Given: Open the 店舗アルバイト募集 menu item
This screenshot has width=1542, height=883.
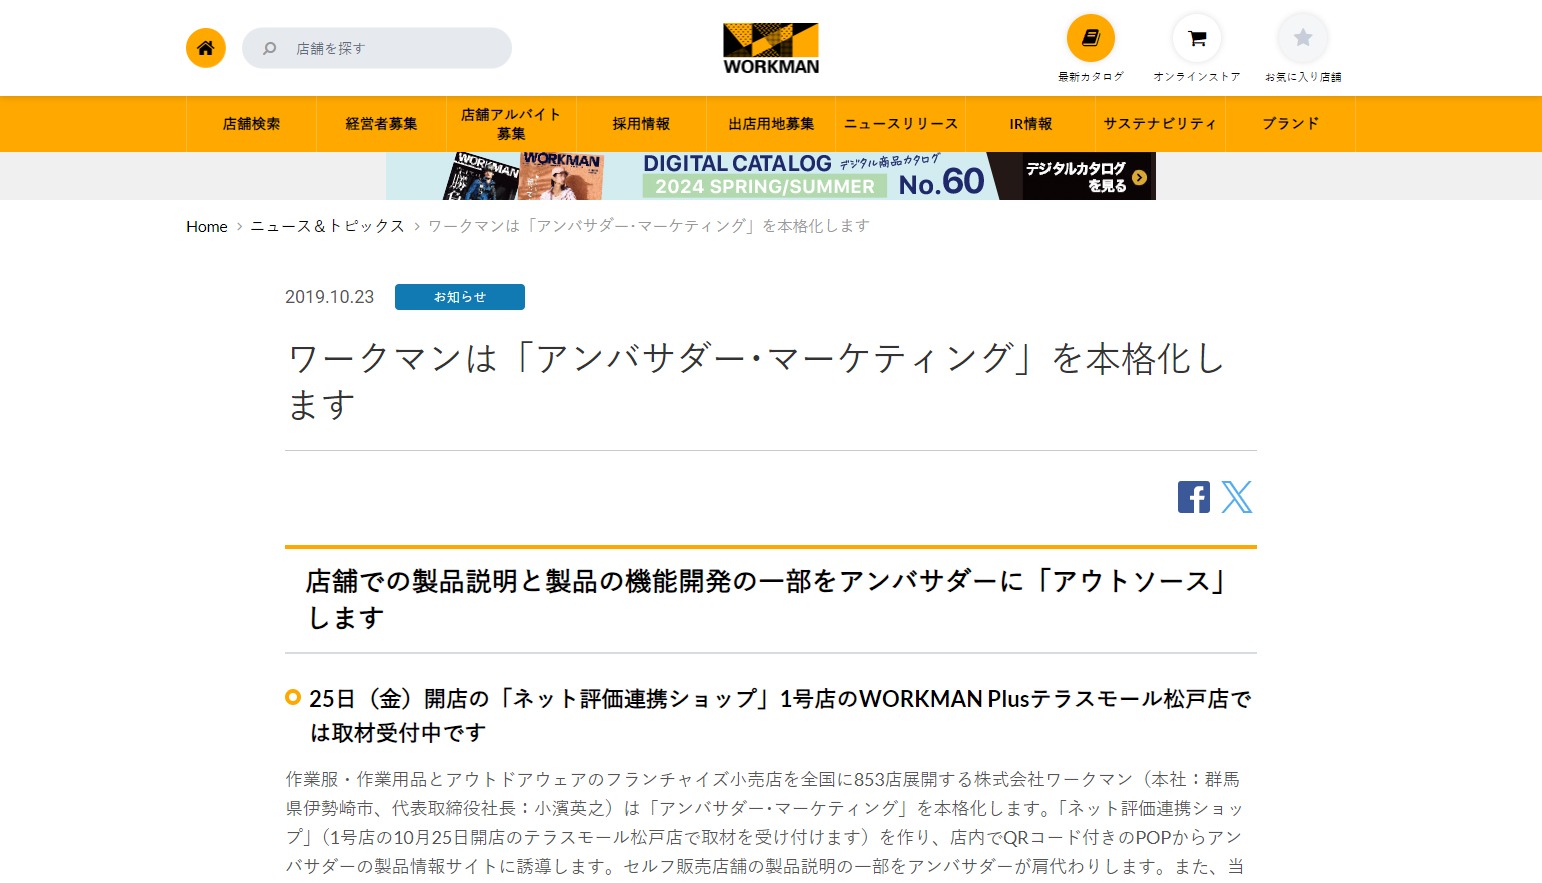Looking at the screenshot, I should pyautogui.click(x=511, y=124).
